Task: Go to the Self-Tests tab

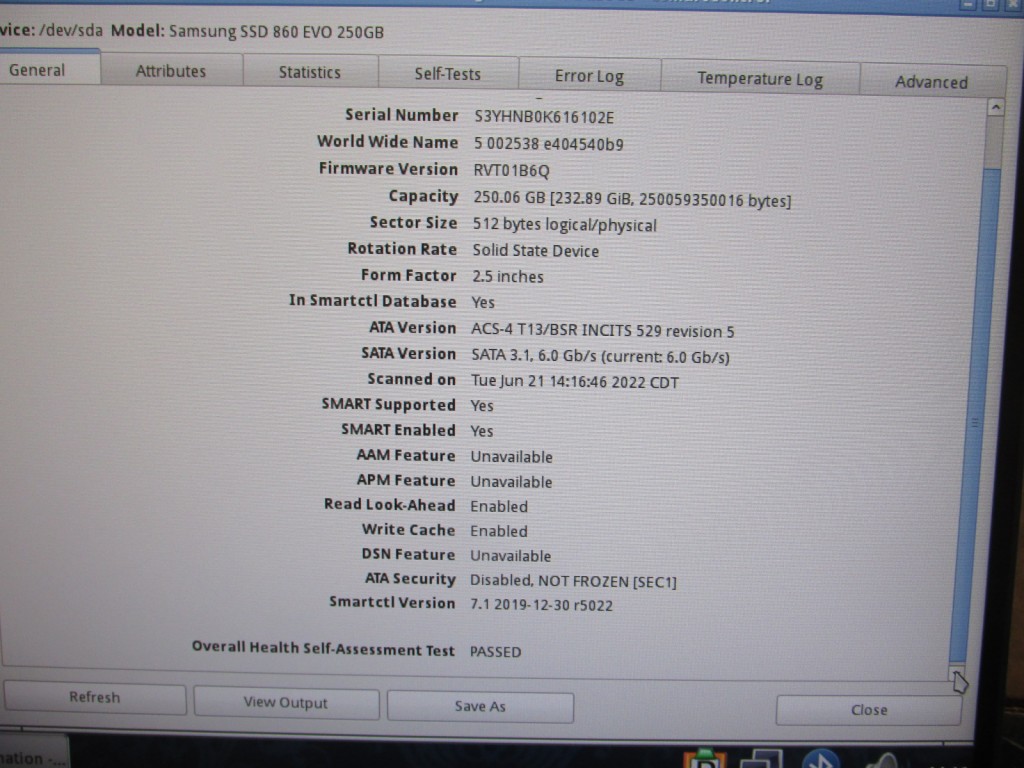Action: coord(447,74)
